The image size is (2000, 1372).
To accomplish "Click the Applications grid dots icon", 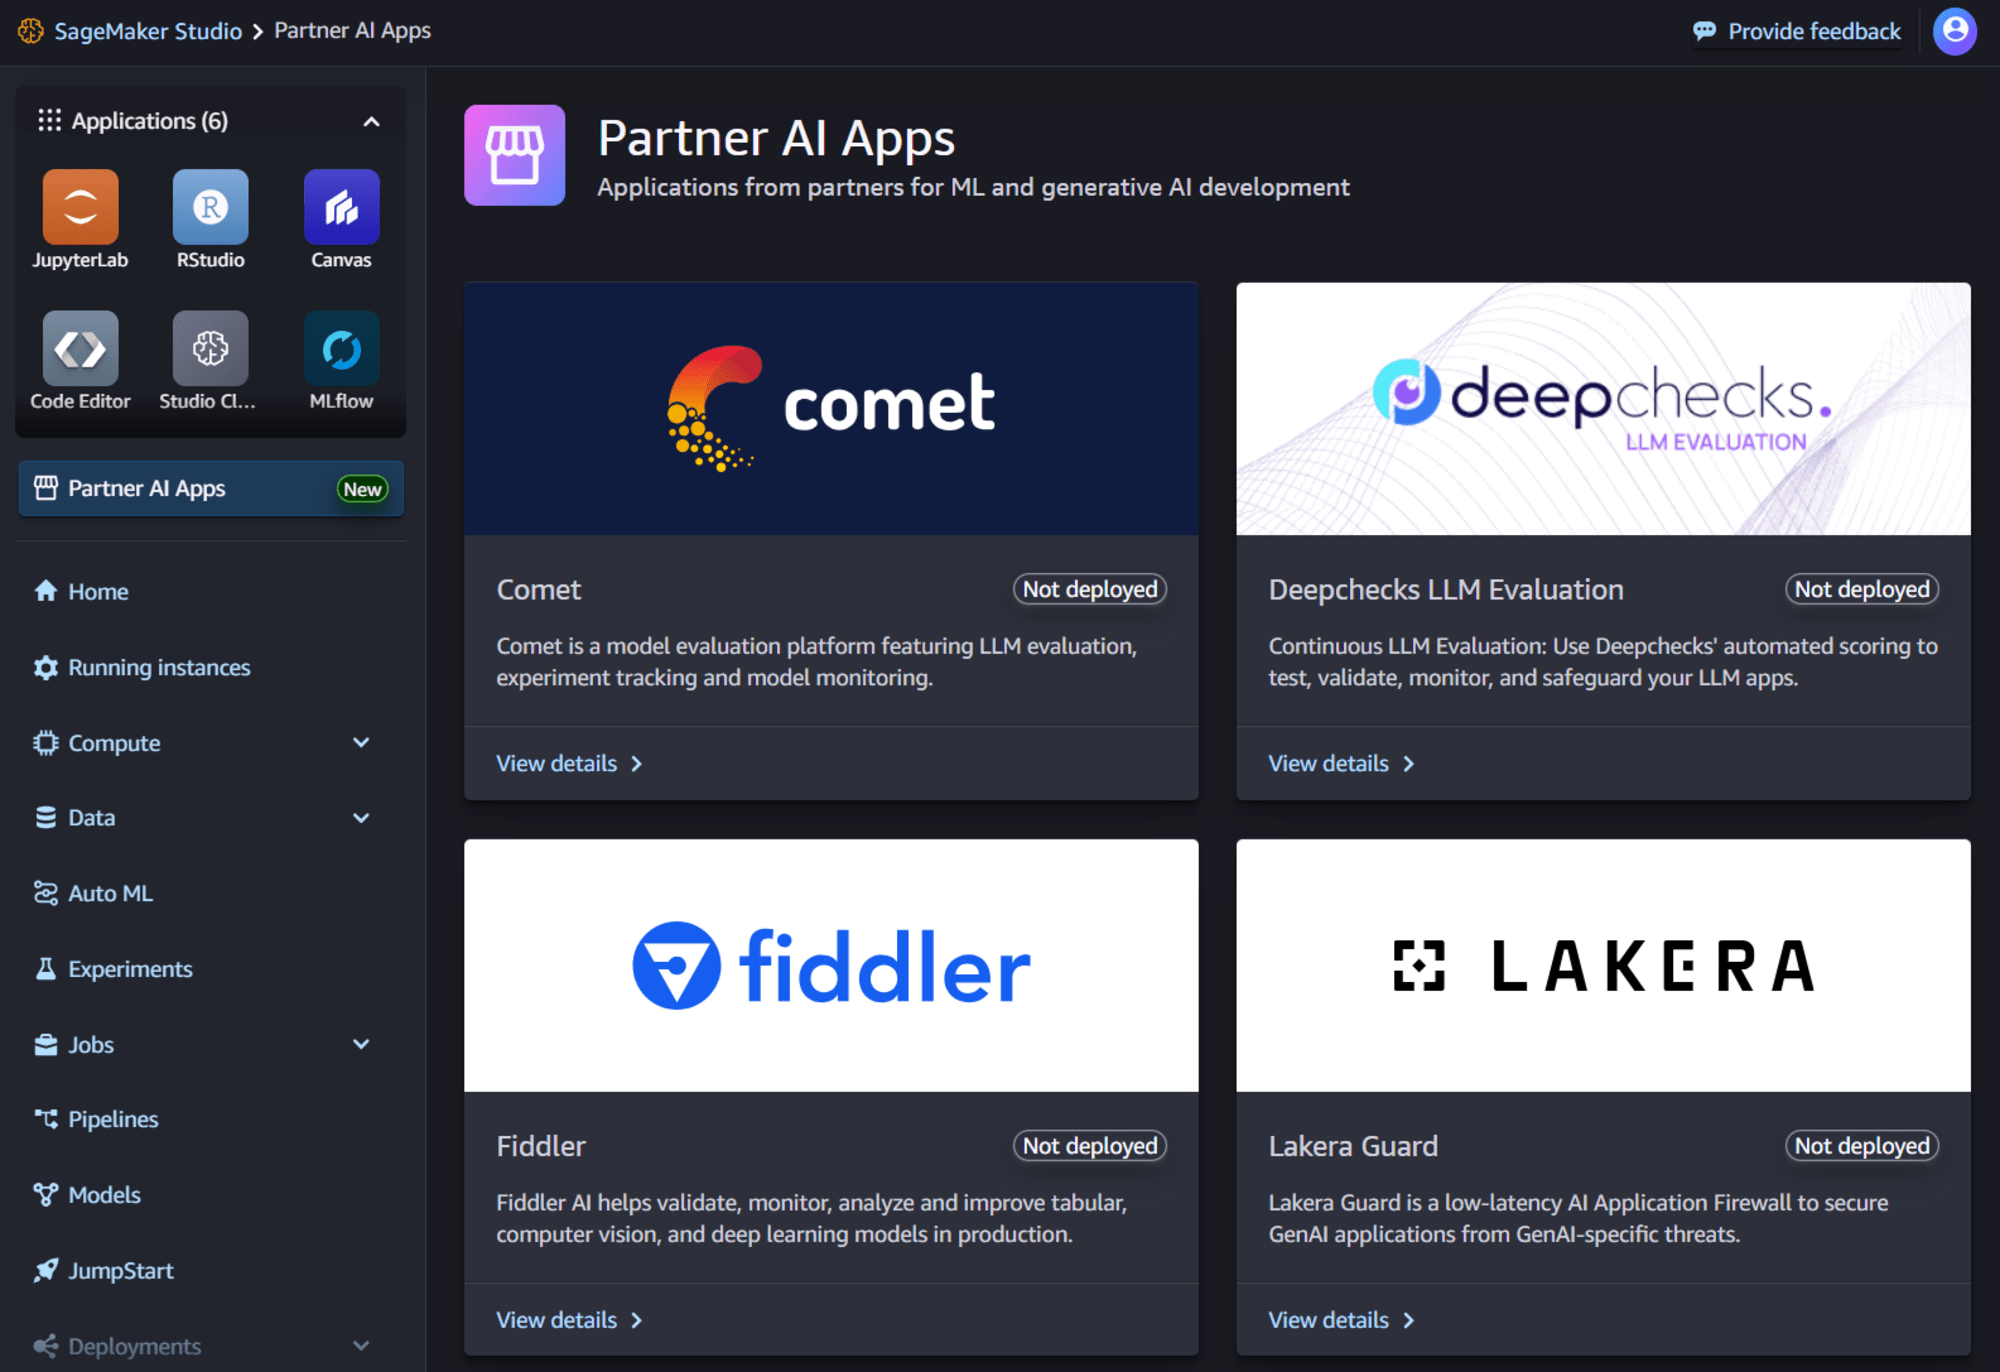I will (x=49, y=121).
